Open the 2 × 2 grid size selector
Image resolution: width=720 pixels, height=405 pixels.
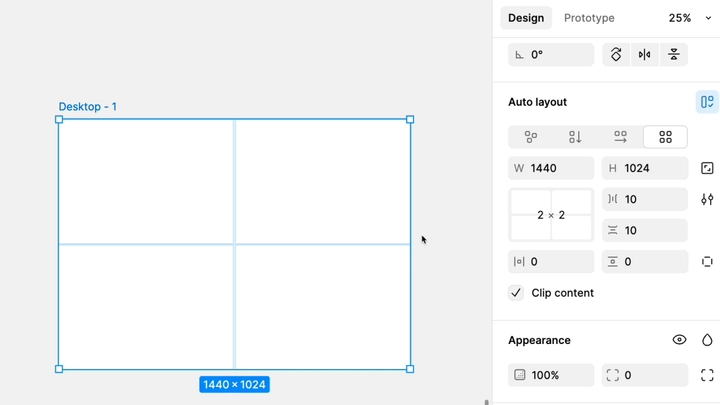point(551,215)
